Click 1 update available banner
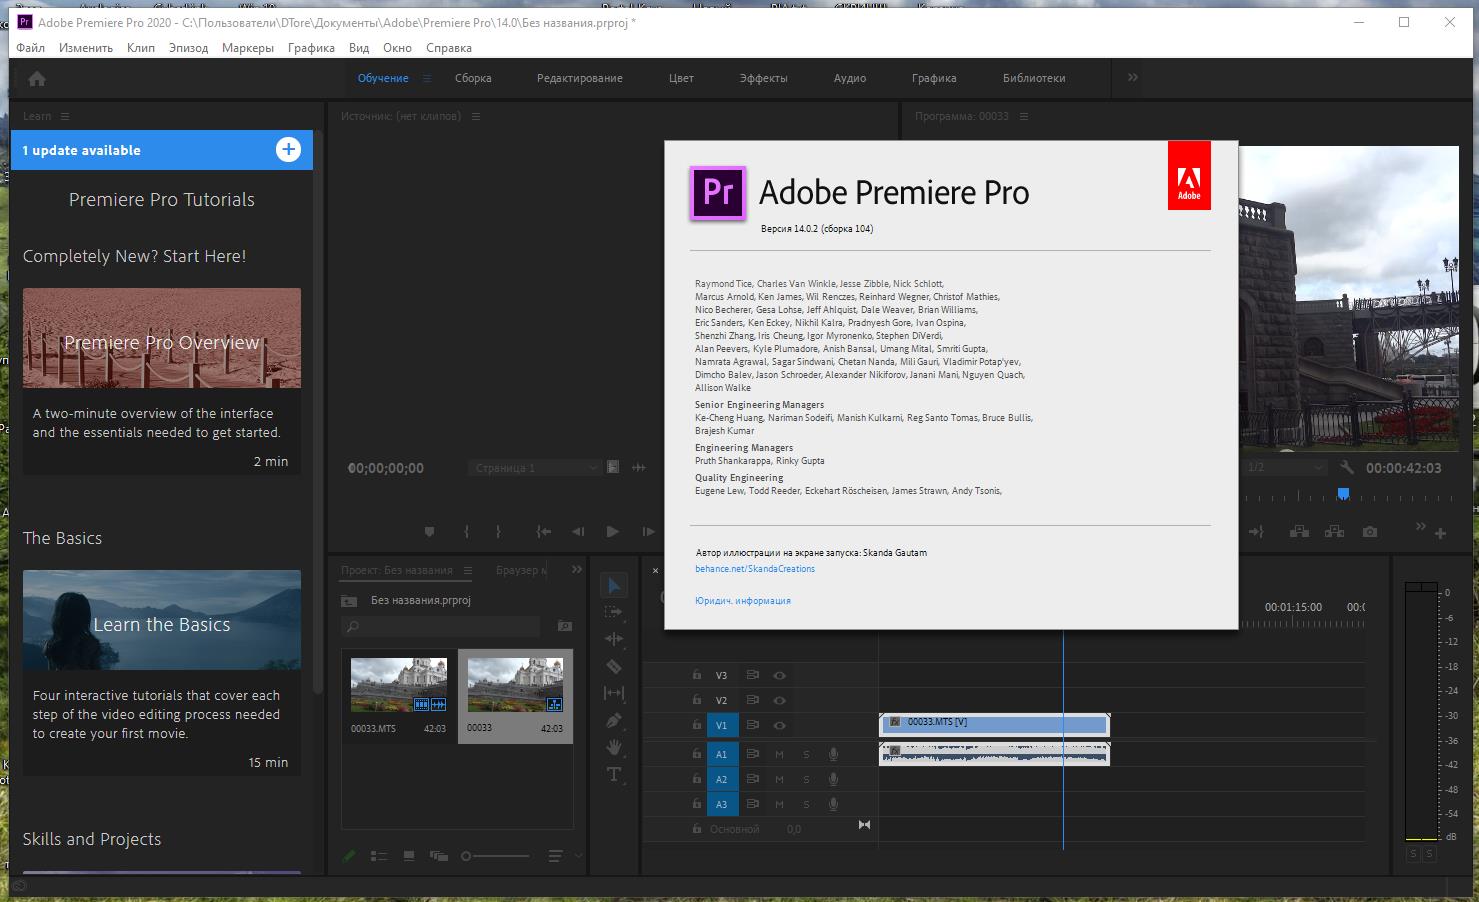The width and height of the screenshot is (1479, 902). point(162,150)
